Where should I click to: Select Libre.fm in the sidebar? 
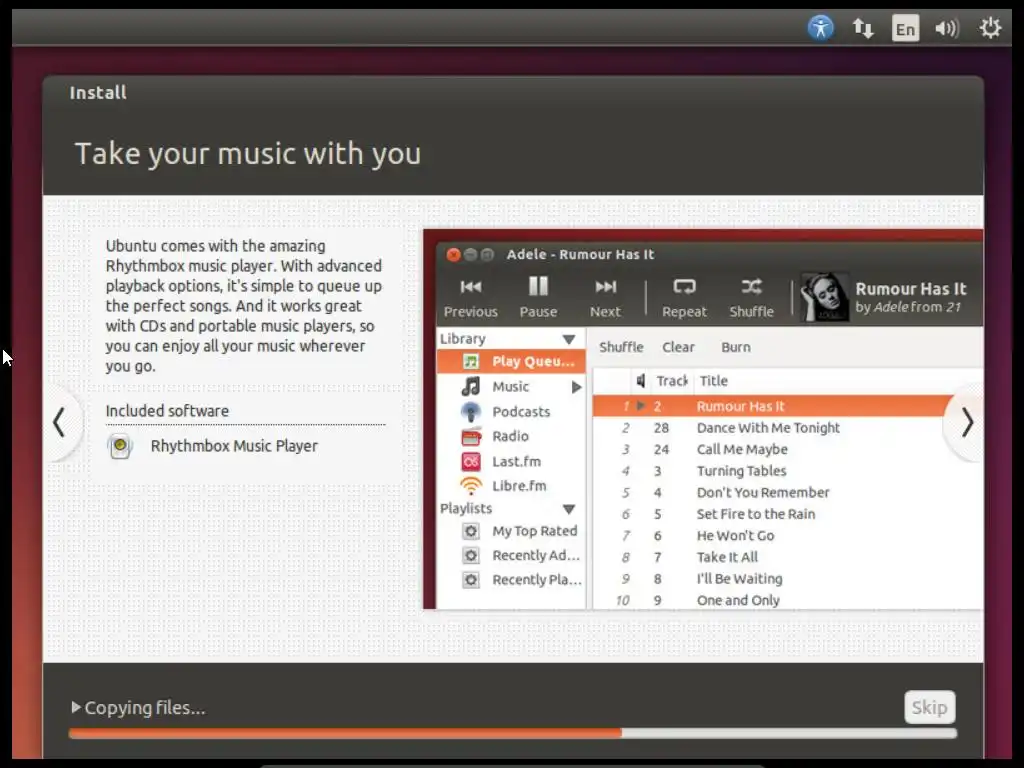click(511, 486)
